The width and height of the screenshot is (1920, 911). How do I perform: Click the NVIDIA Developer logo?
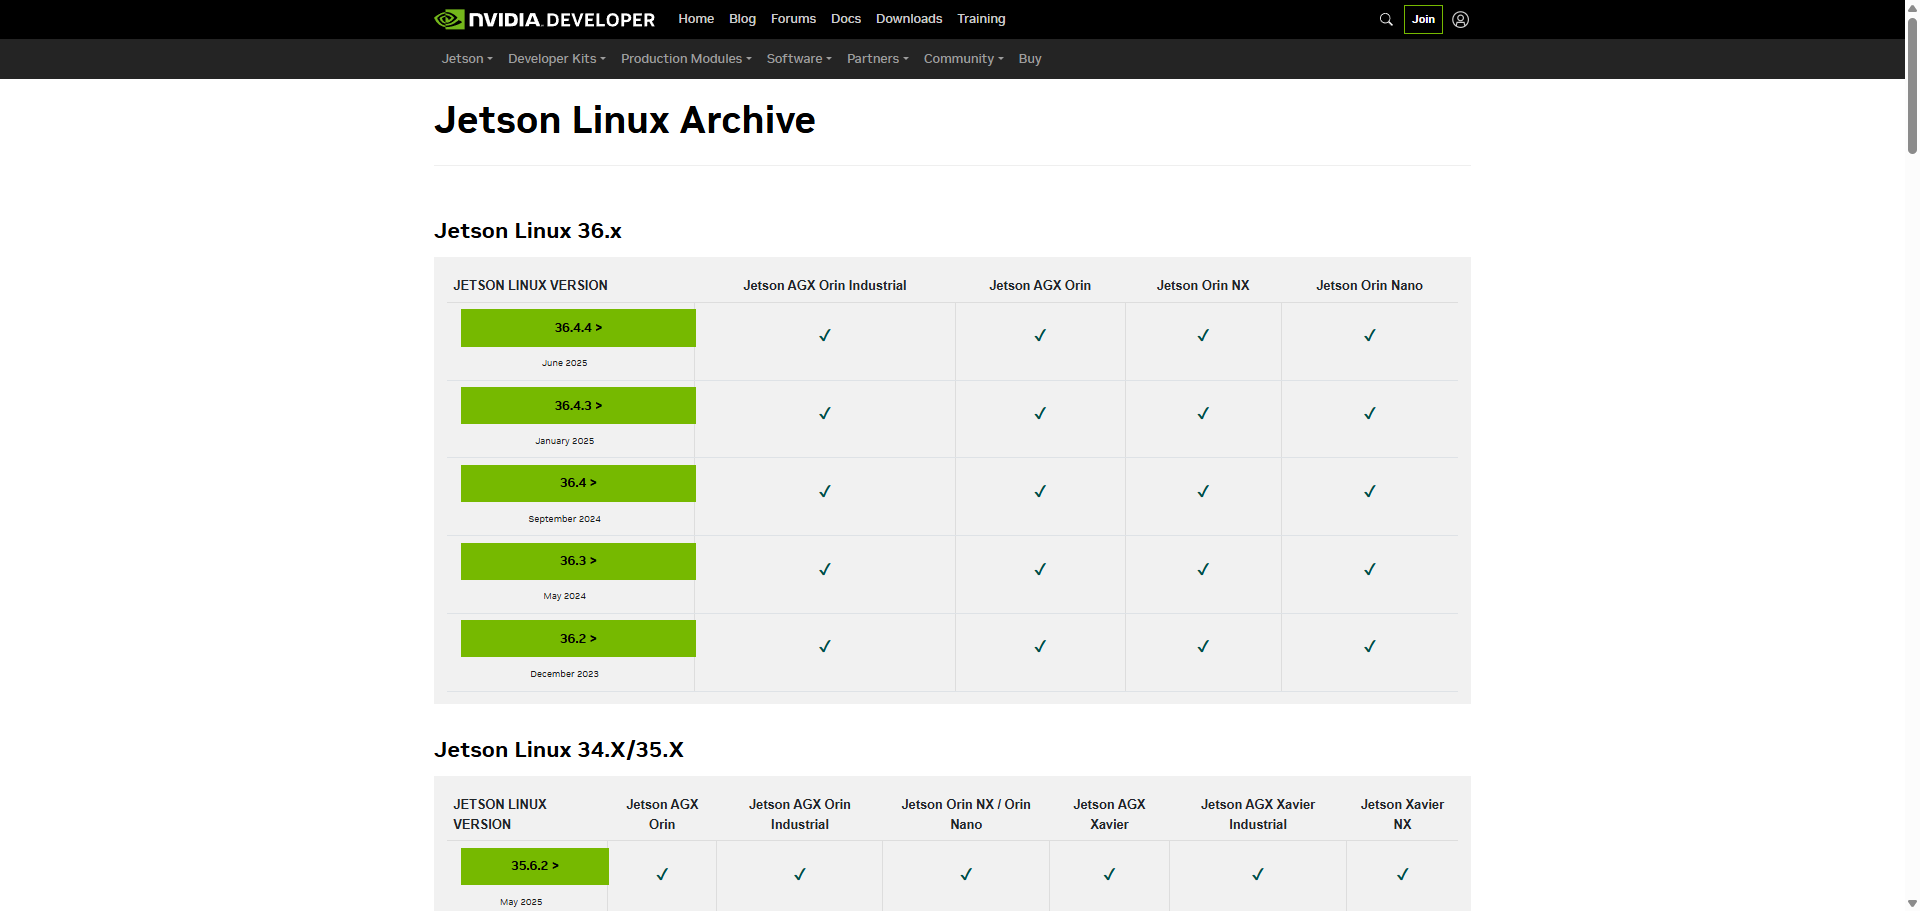tap(545, 19)
